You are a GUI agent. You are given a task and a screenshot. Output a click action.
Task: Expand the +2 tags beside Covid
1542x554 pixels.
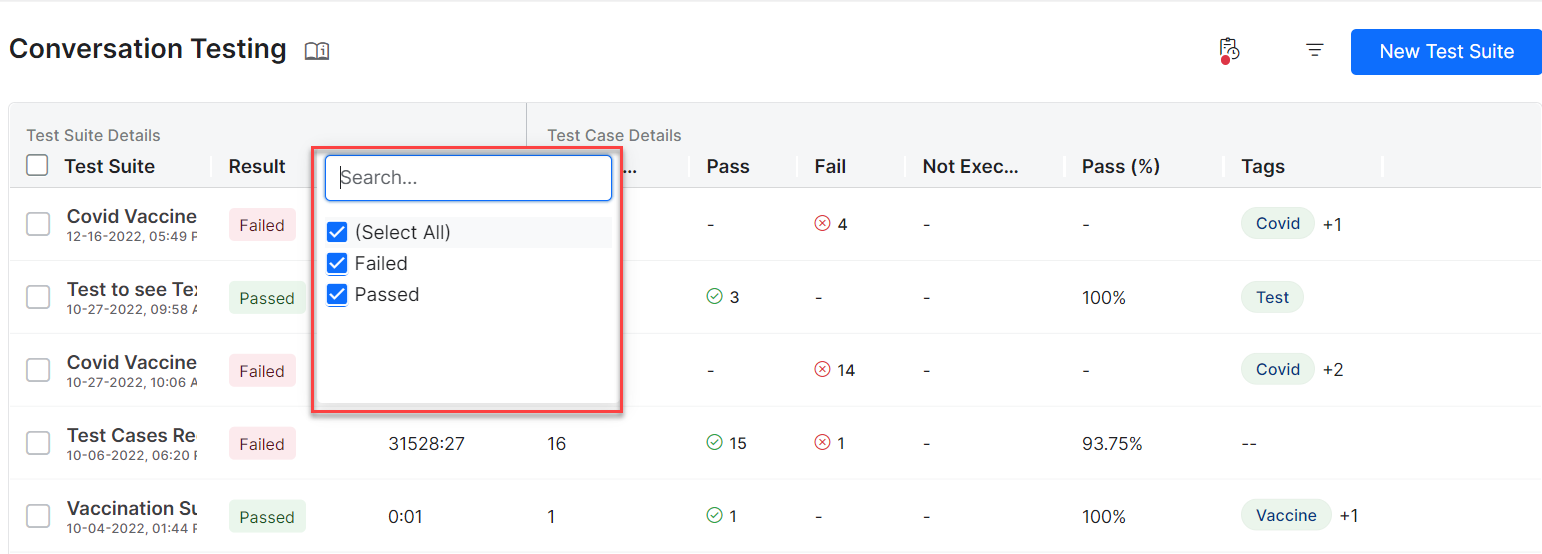[1333, 370]
